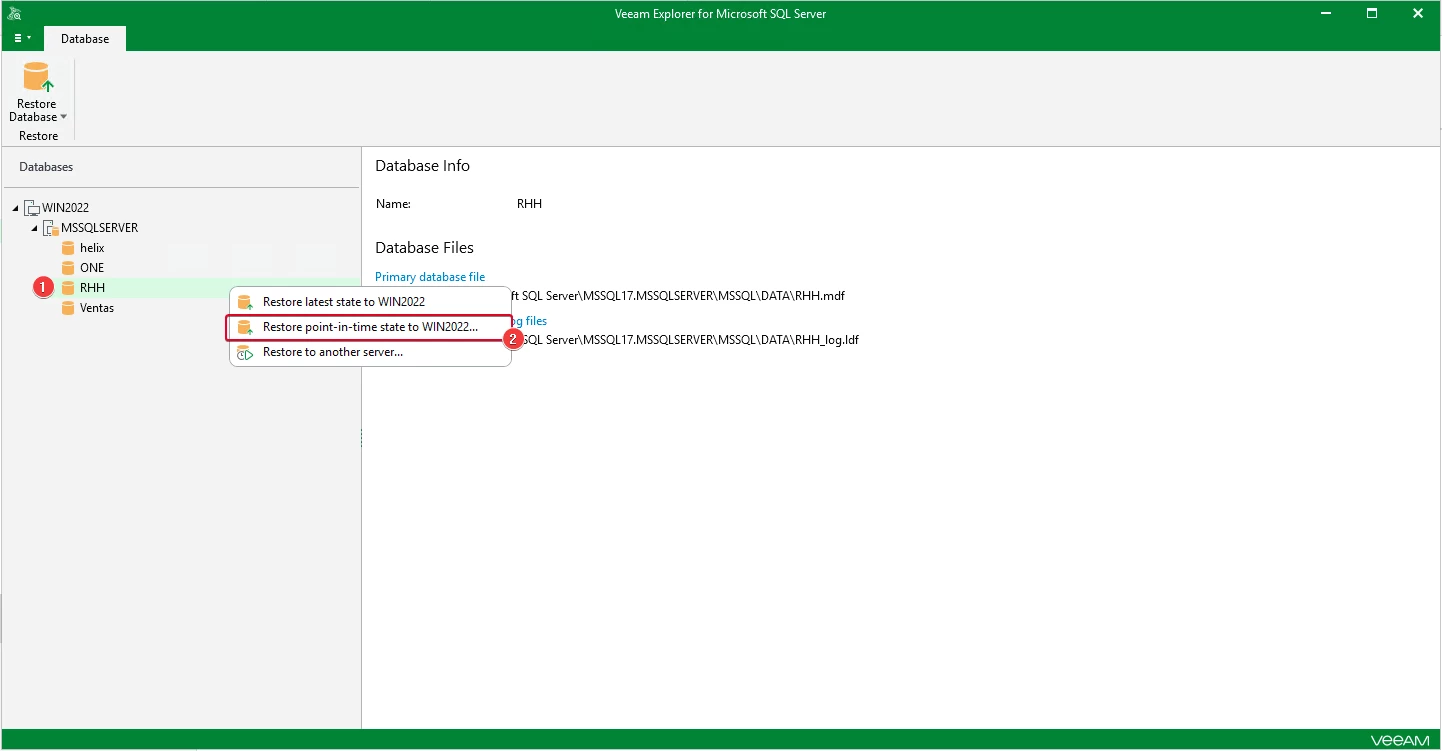Click the Restore group label in ribbon
This screenshot has height=751, width=1442.
(x=38, y=136)
